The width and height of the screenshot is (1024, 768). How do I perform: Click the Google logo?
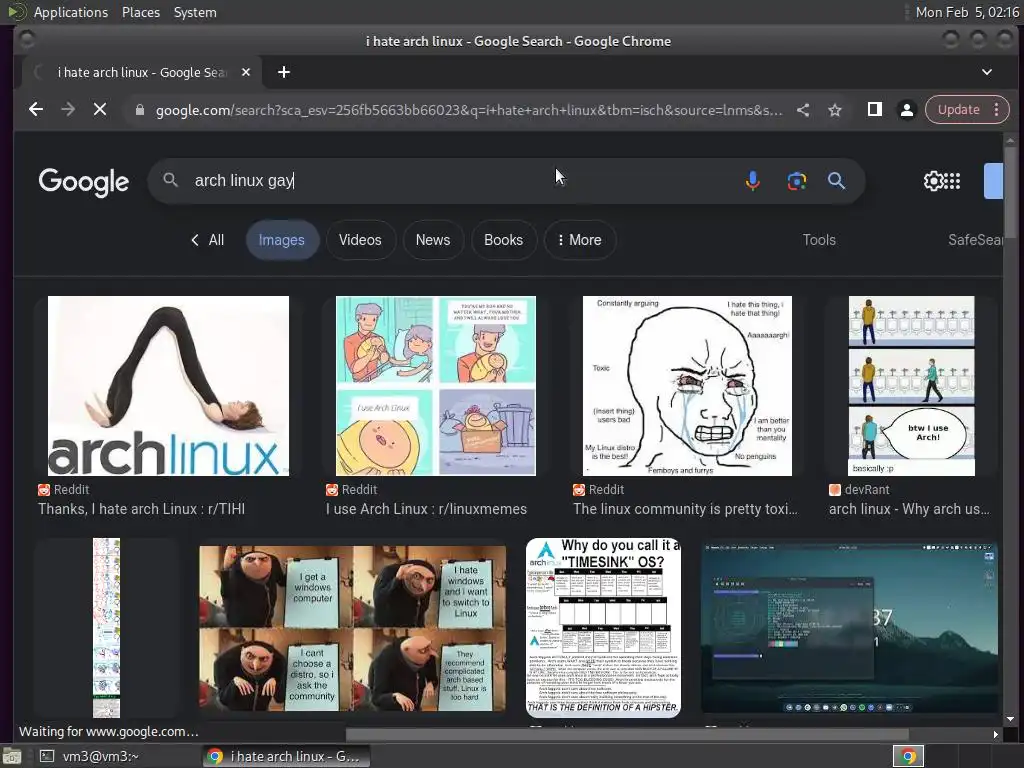coord(84,182)
